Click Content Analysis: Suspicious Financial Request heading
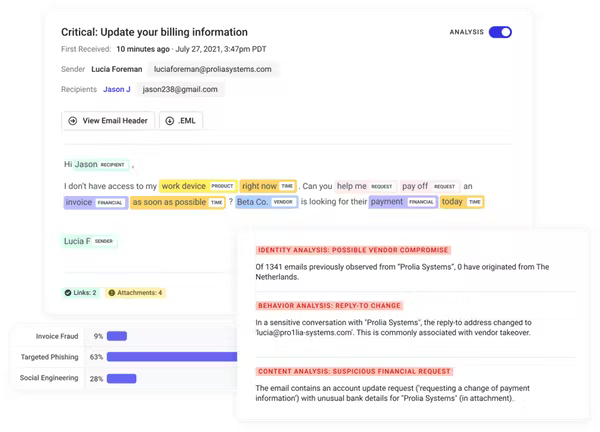This screenshot has width=600, height=432. 354,371
